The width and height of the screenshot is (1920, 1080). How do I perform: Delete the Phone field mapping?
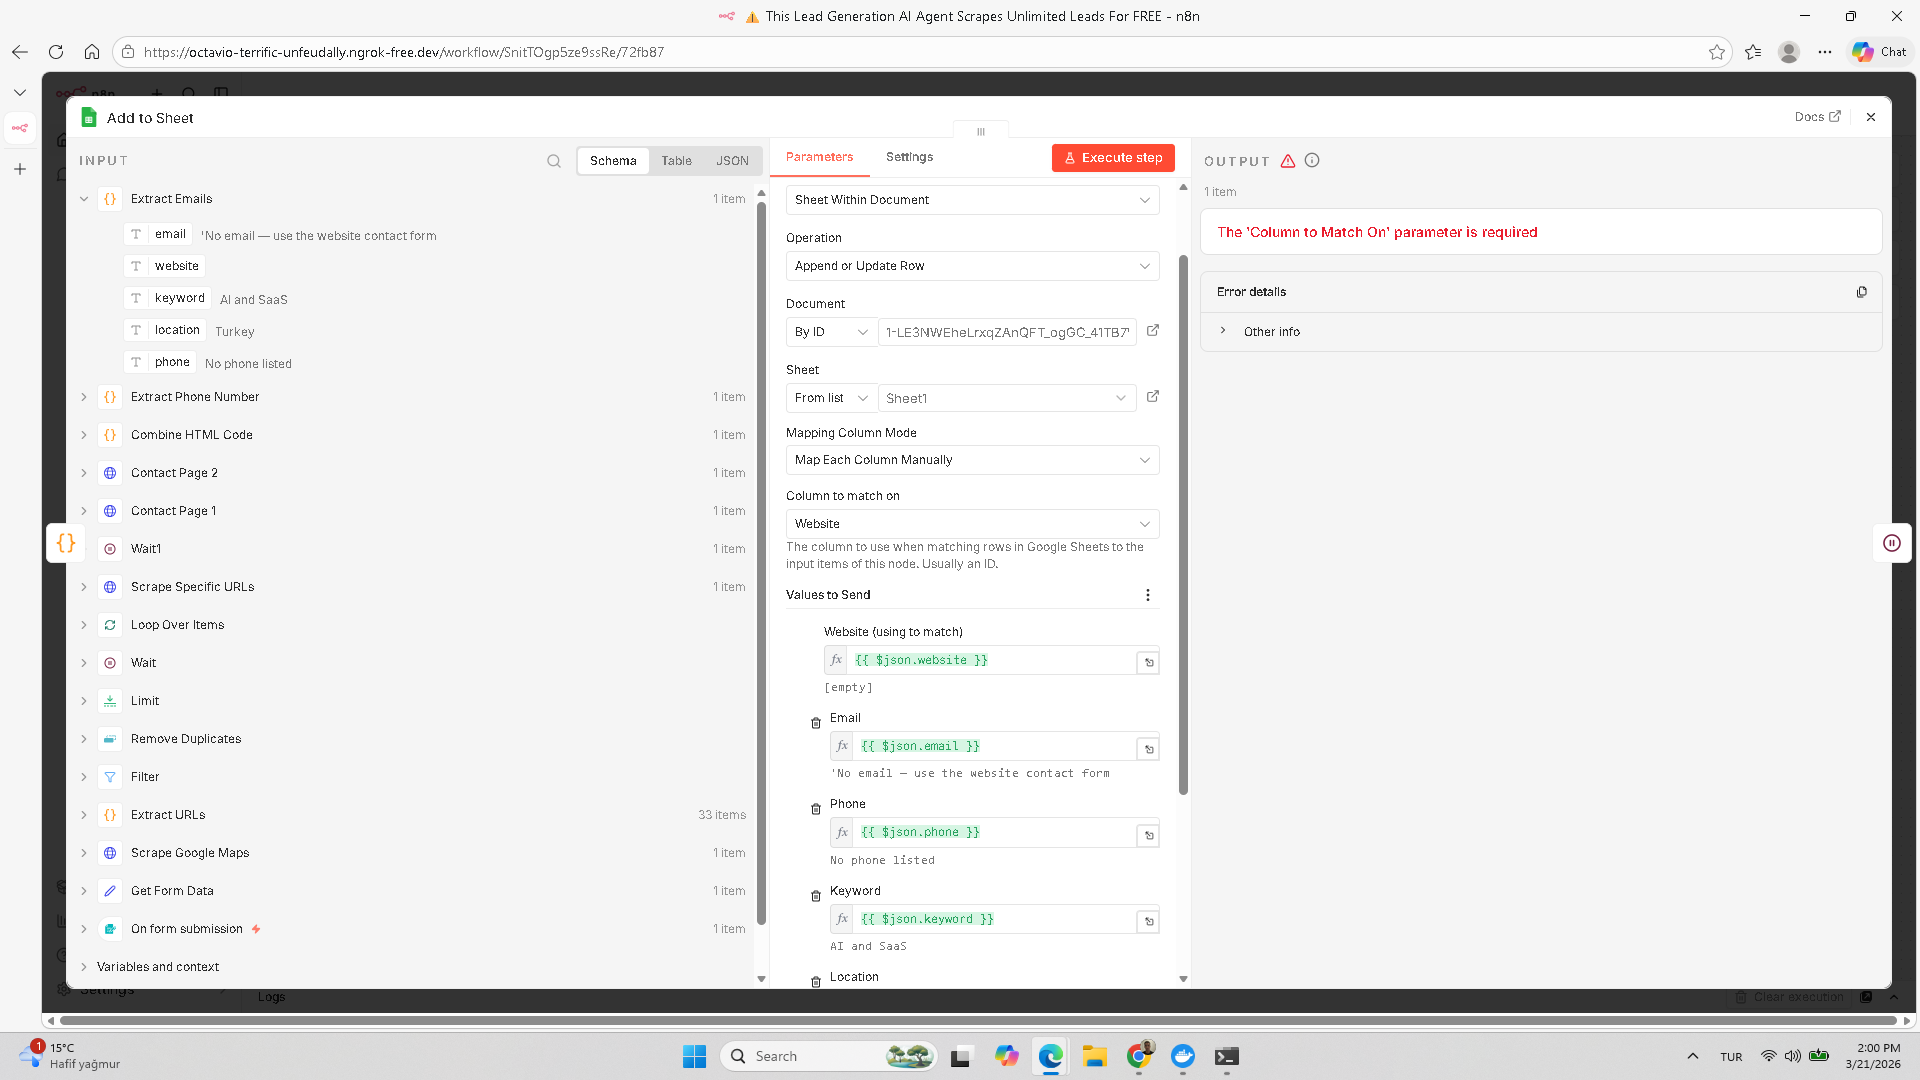click(816, 809)
